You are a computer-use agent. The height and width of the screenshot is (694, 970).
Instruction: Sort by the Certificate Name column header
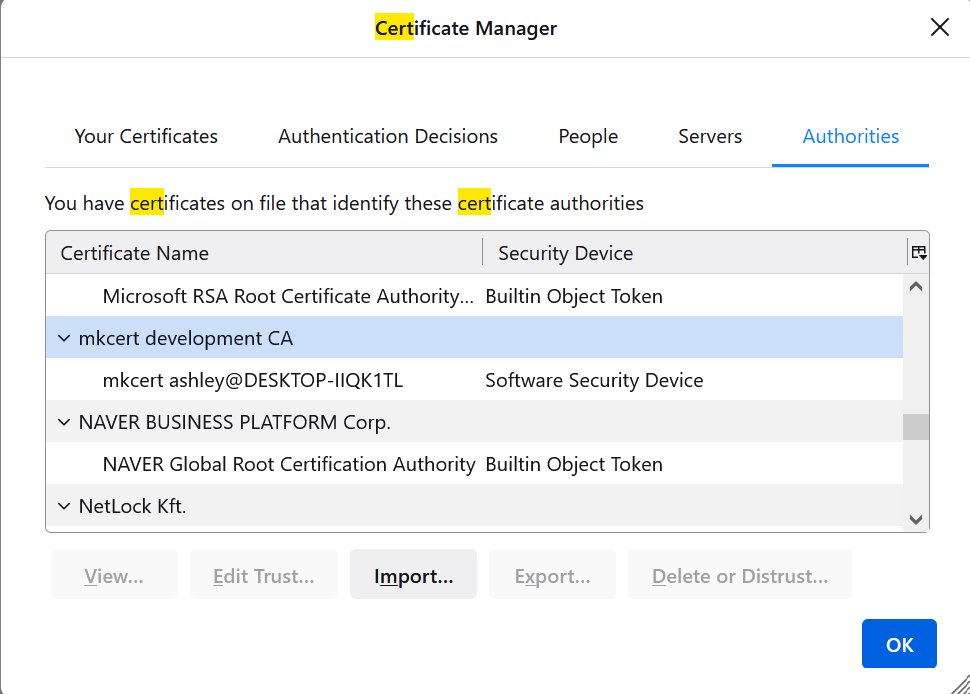pyautogui.click(x=133, y=253)
